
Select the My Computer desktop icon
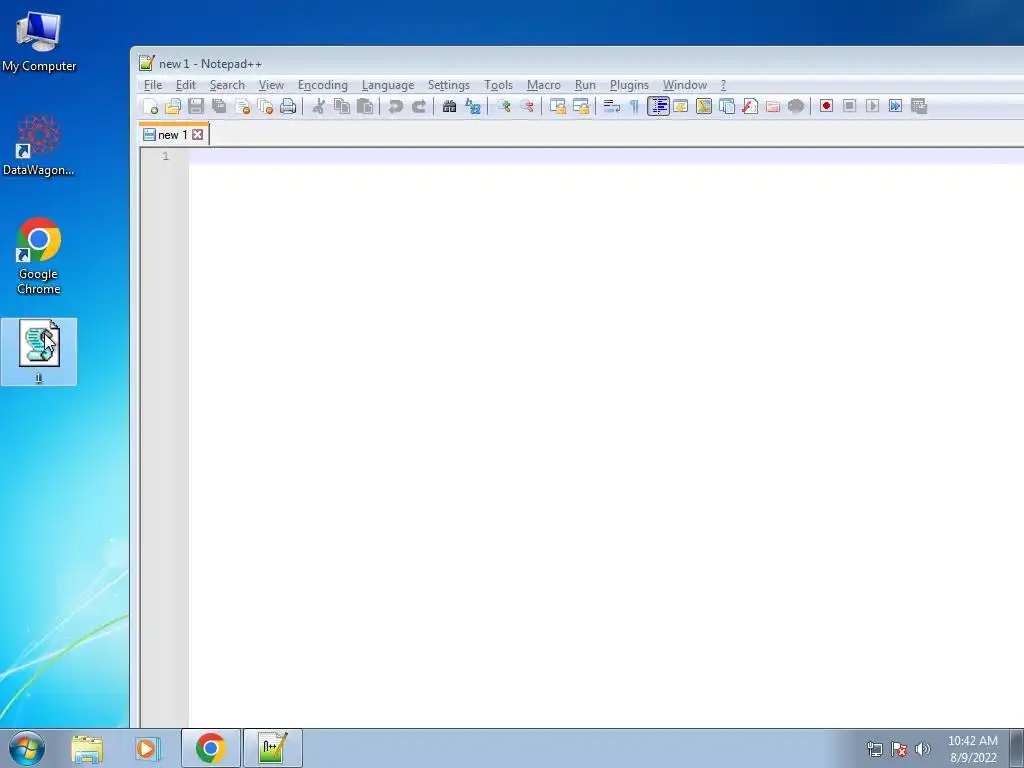39,40
